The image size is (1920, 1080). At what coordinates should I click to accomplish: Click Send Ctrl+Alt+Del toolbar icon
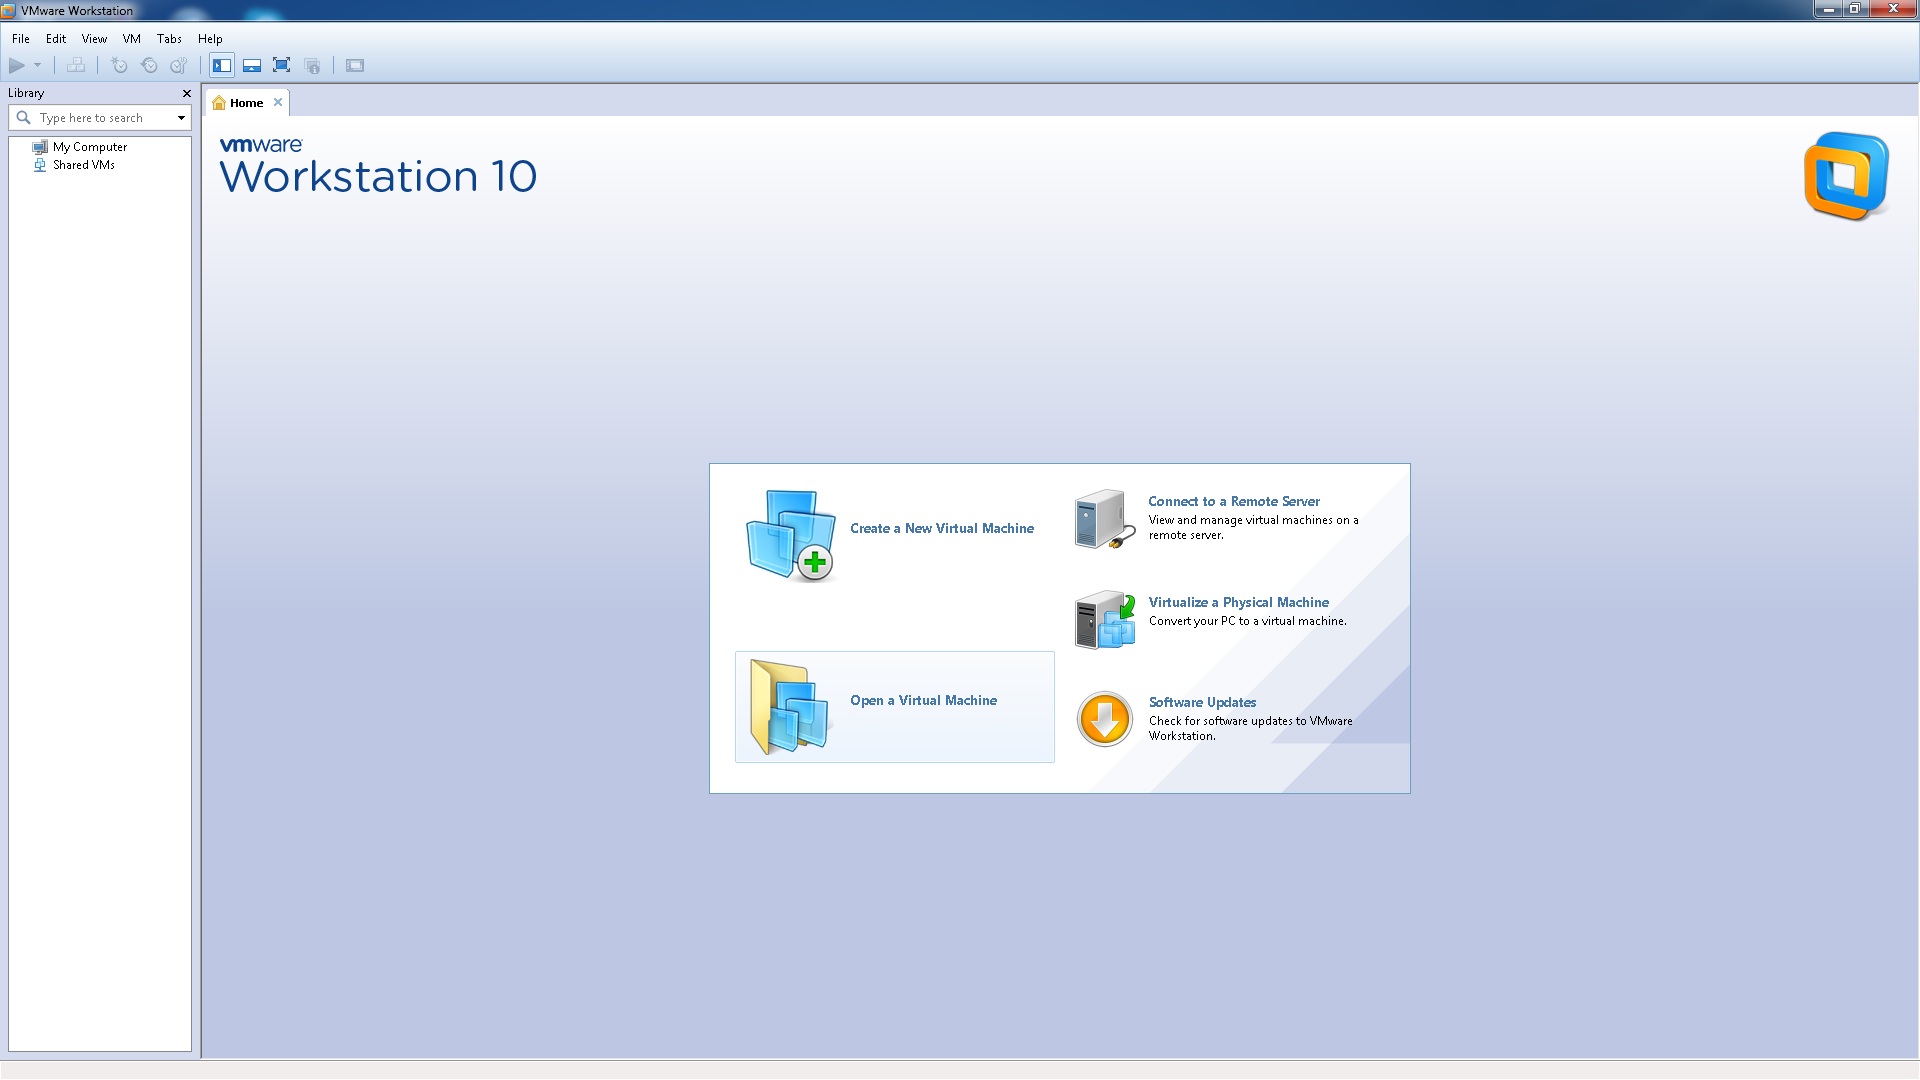pos(76,66)
